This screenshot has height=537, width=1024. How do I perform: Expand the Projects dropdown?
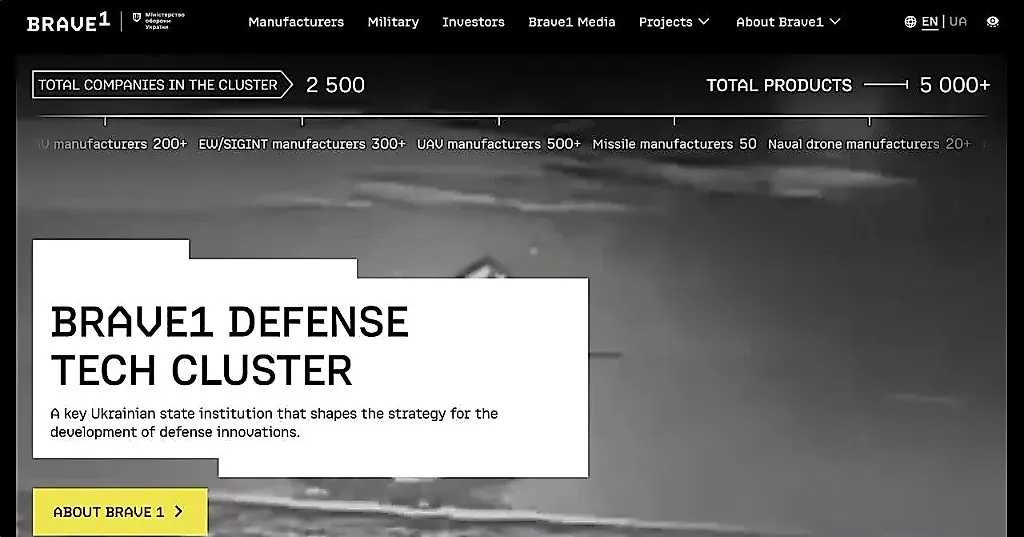674,22
